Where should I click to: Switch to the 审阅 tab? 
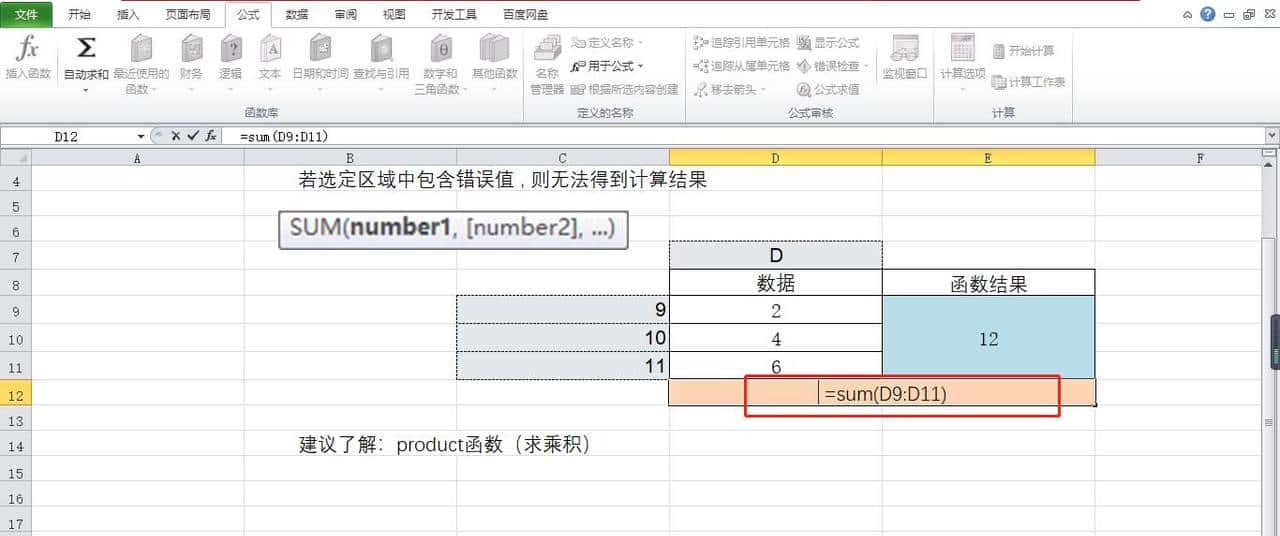[346, 15]
